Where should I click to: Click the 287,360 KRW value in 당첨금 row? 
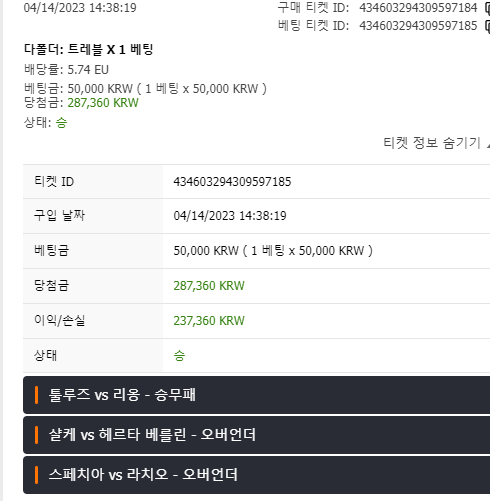click(x=209, y=286)
